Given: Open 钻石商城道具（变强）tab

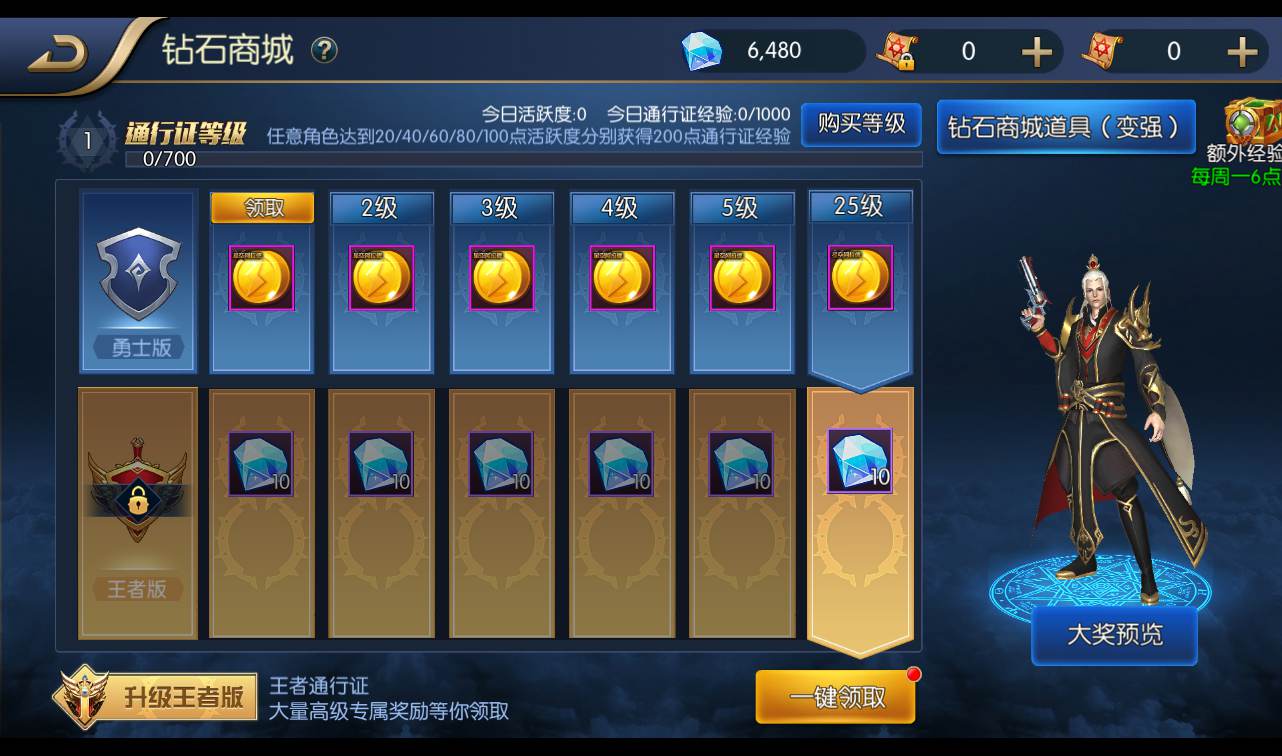Looking at the screenshot, I should (1066, 127).
